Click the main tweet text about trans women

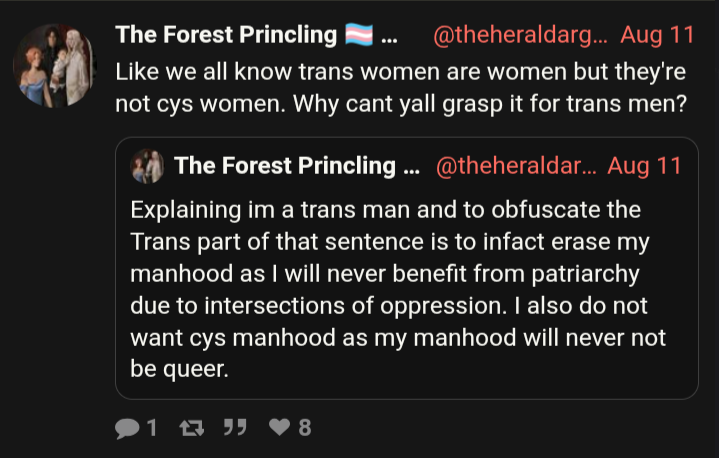(401, 88)
